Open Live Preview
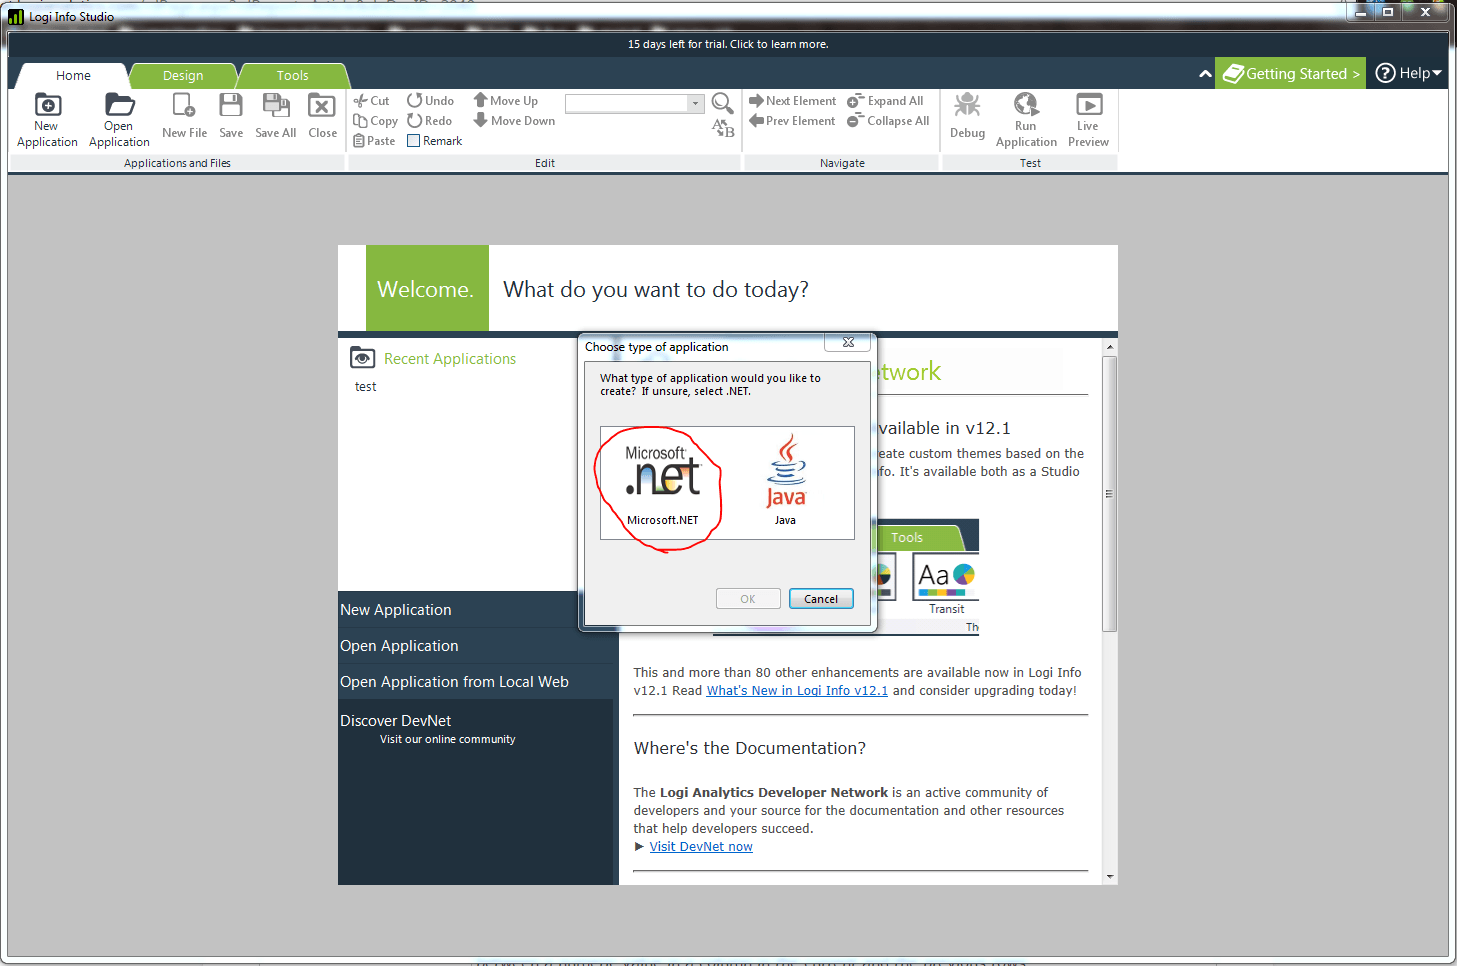 pyautogui.click(x=1087, y=118)
